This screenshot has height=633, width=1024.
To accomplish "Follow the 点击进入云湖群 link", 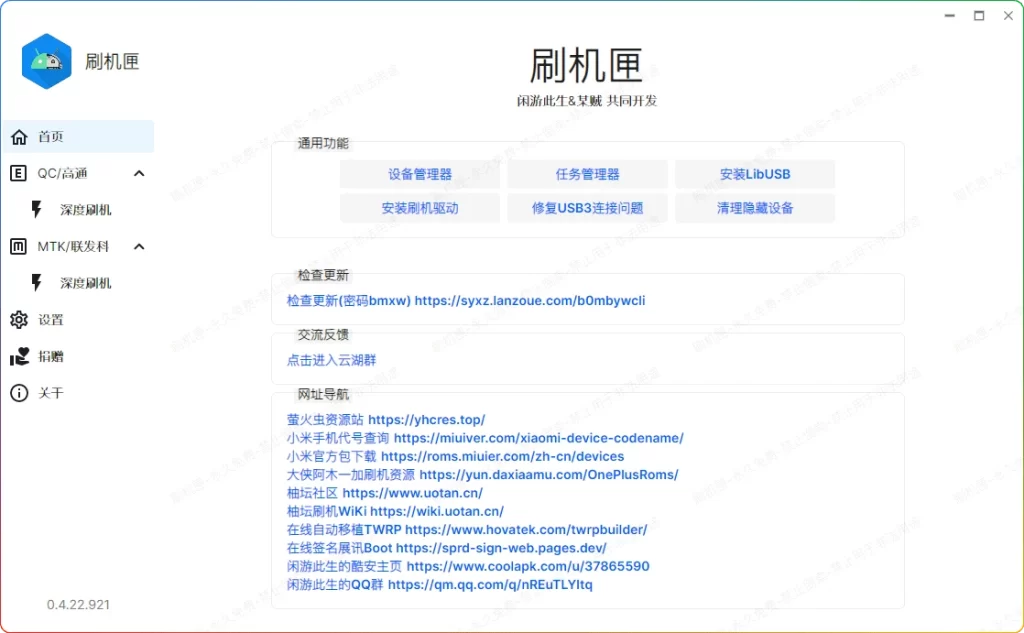I will click(331, 360).
